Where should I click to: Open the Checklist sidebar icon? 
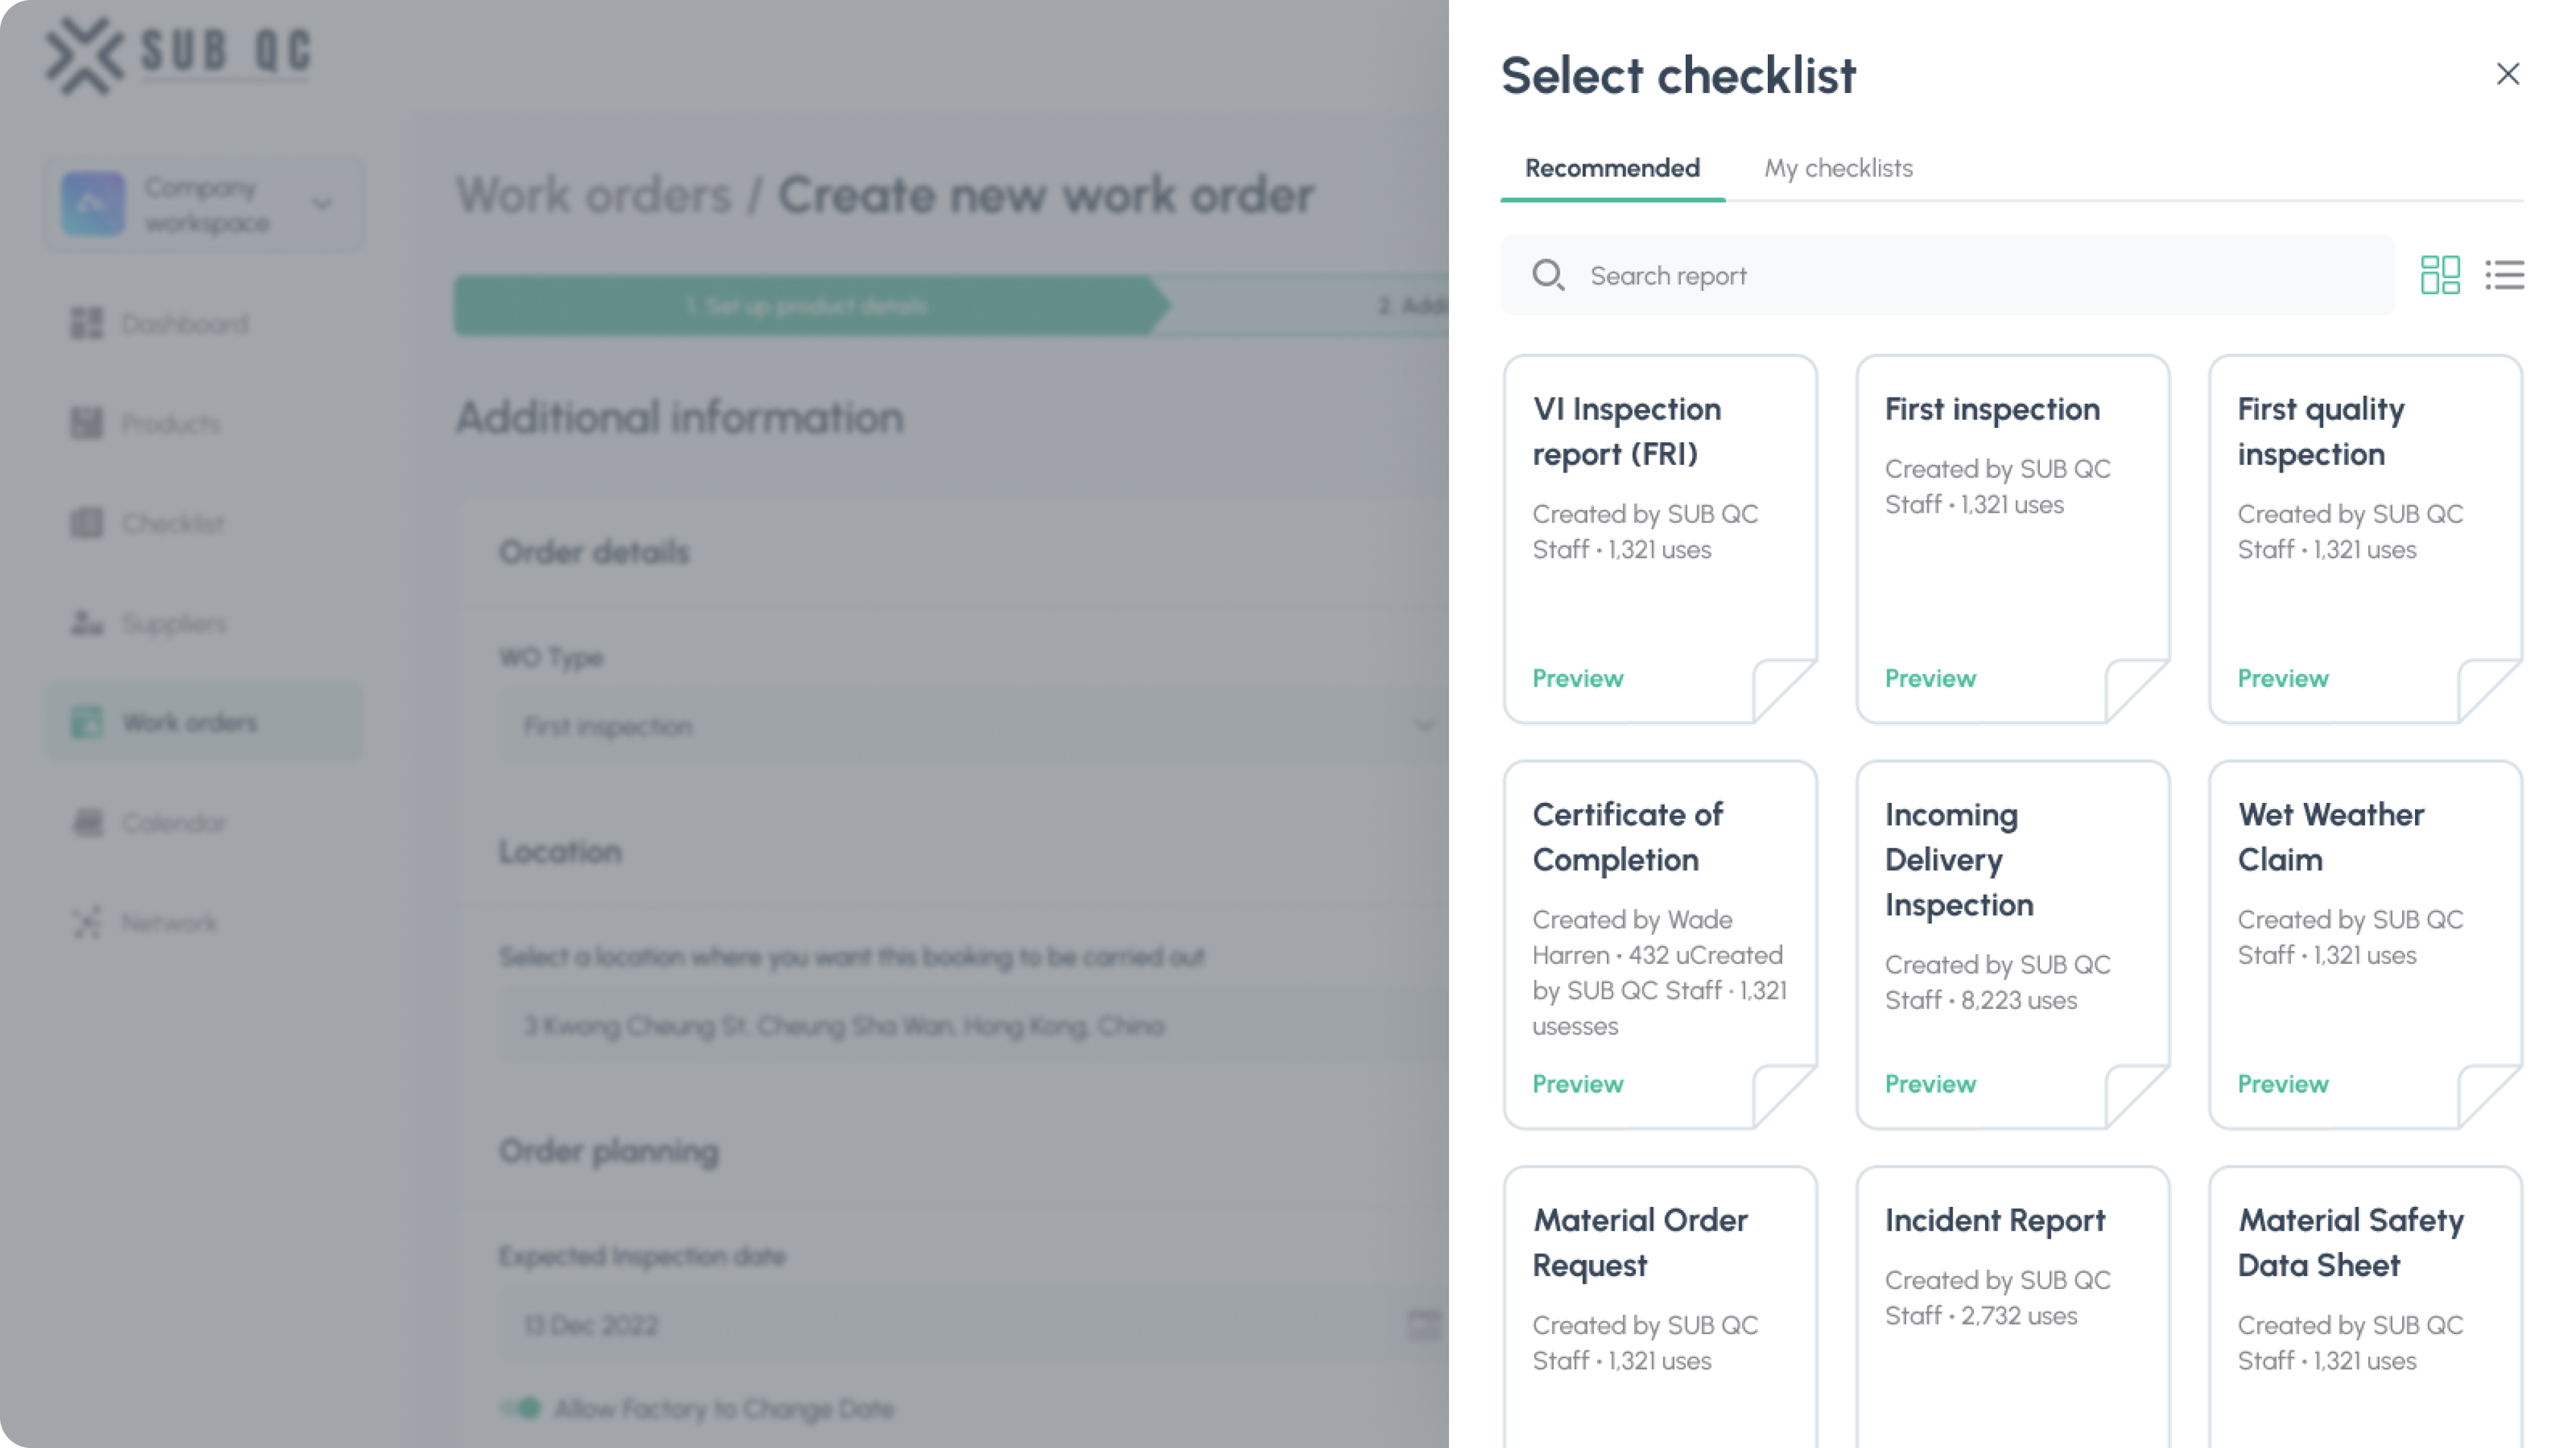[x=86, y=522]
